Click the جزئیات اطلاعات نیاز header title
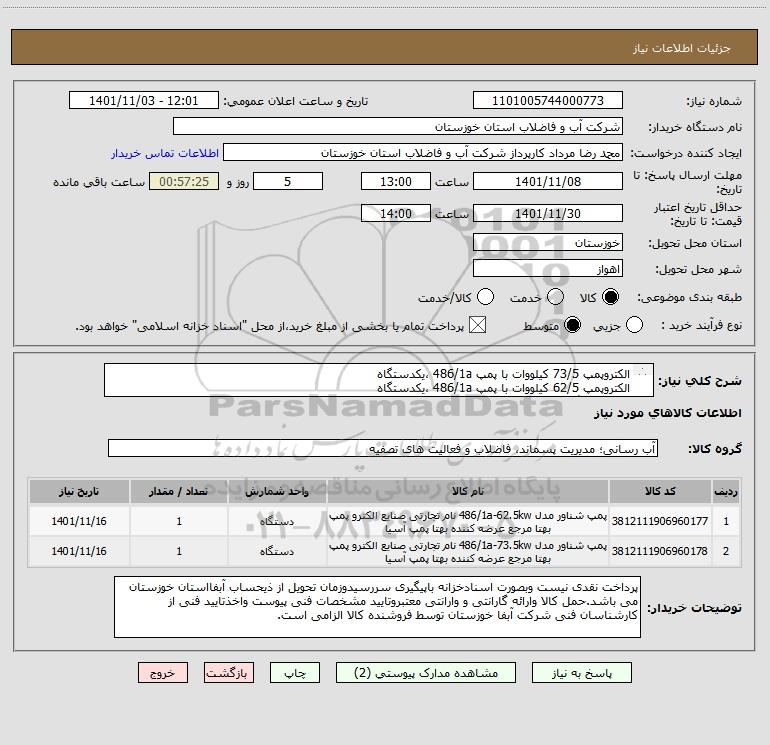 [682, 48]
